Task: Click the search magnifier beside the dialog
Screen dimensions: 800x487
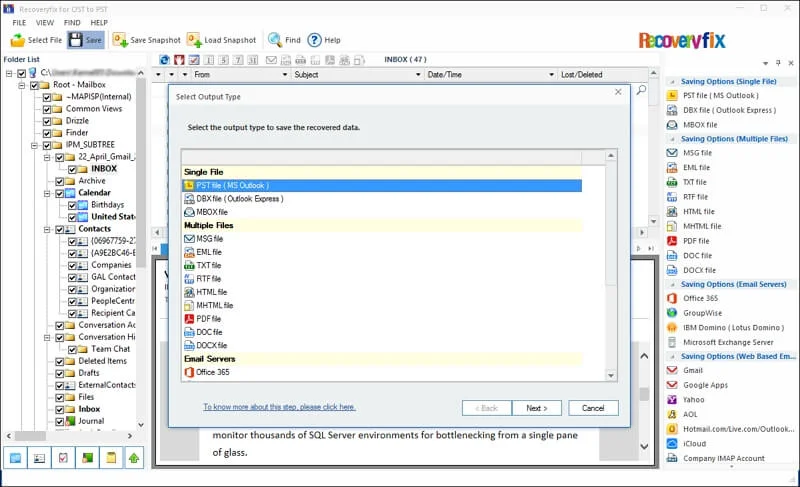Action: point(641,90)
